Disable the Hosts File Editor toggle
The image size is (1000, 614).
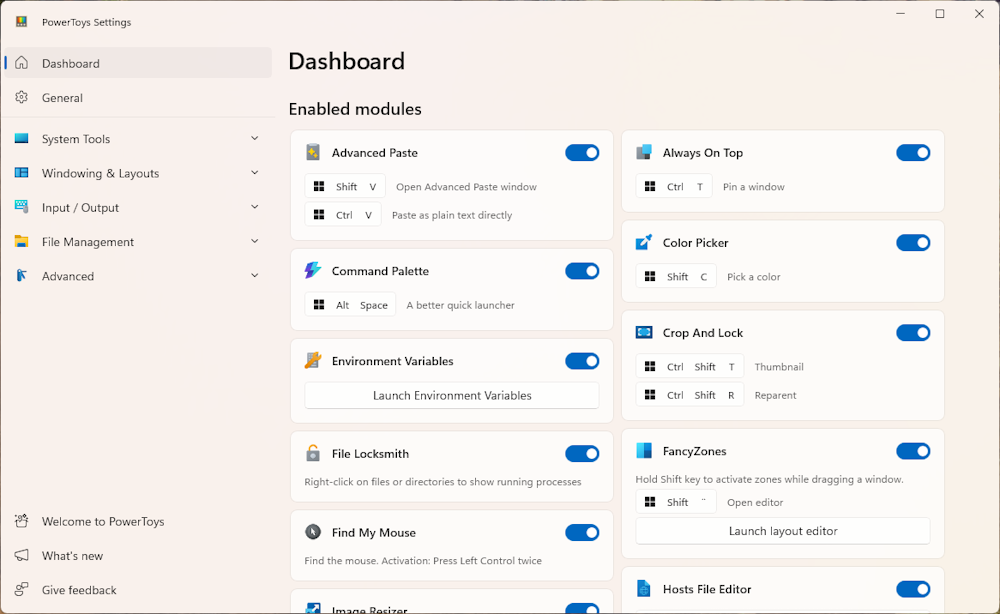click(913, 589)
